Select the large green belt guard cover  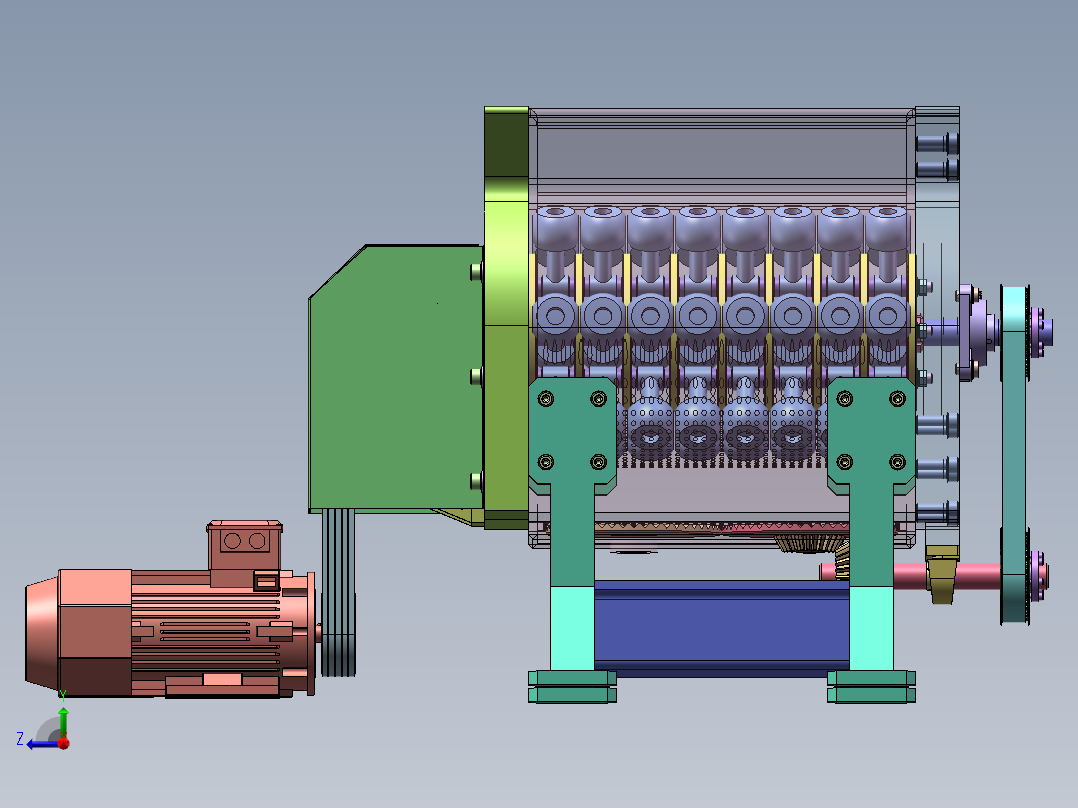(395, 380)
